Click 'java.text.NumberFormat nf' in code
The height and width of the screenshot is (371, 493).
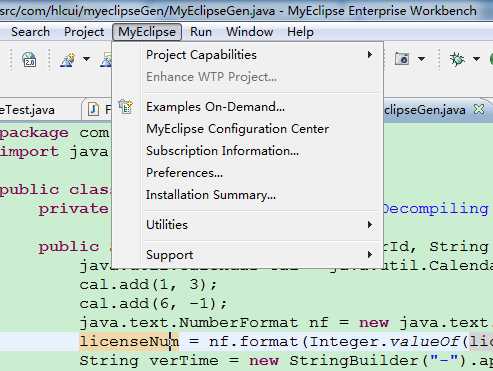[x=204, y=323]
